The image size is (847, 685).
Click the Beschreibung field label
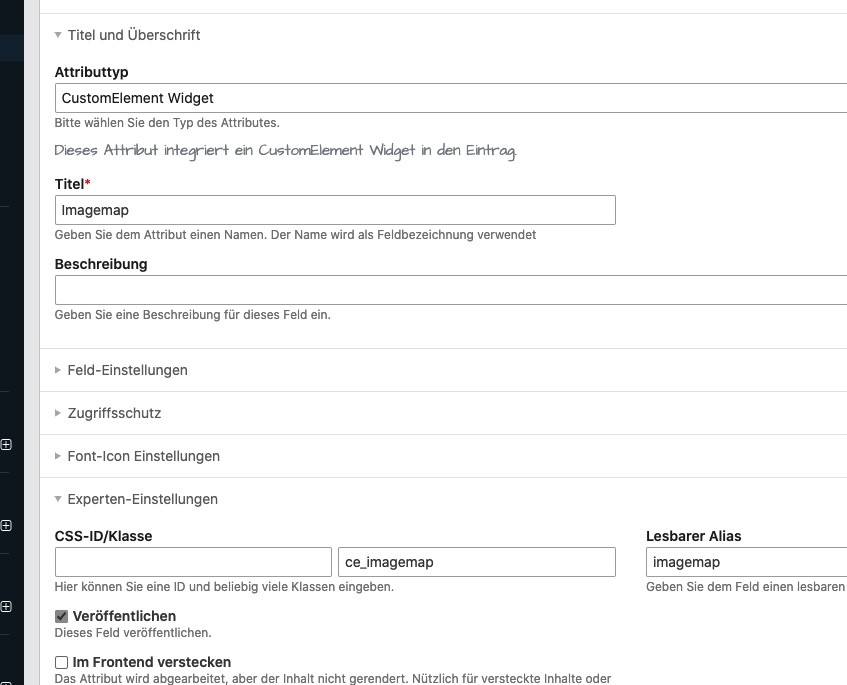[101, 264]
